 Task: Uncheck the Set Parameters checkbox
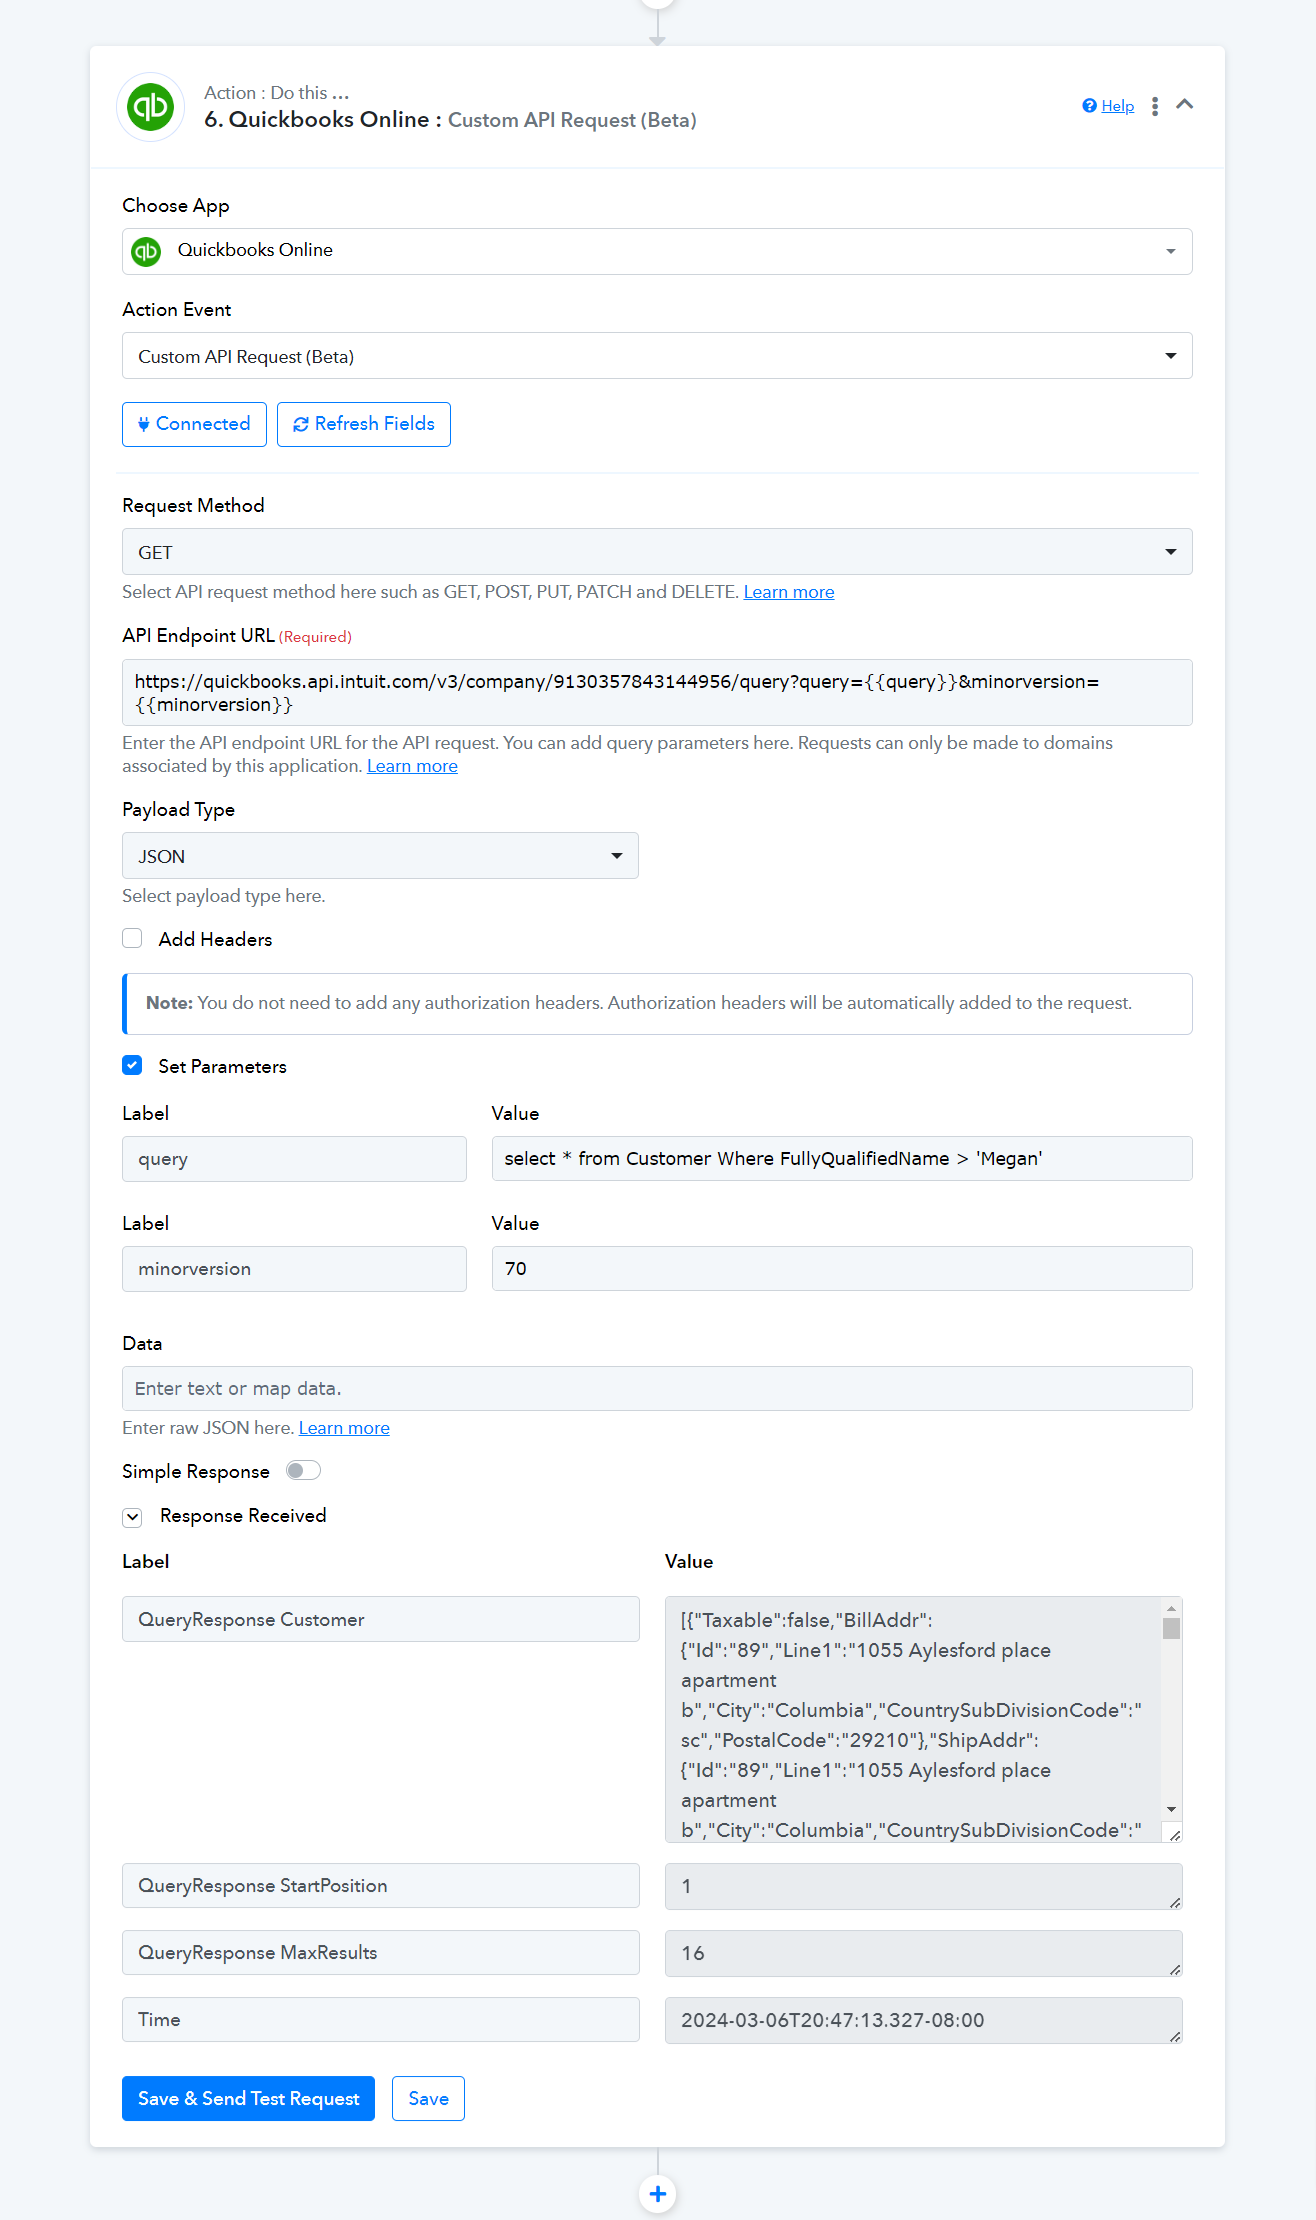click(x=132, y=1066)
